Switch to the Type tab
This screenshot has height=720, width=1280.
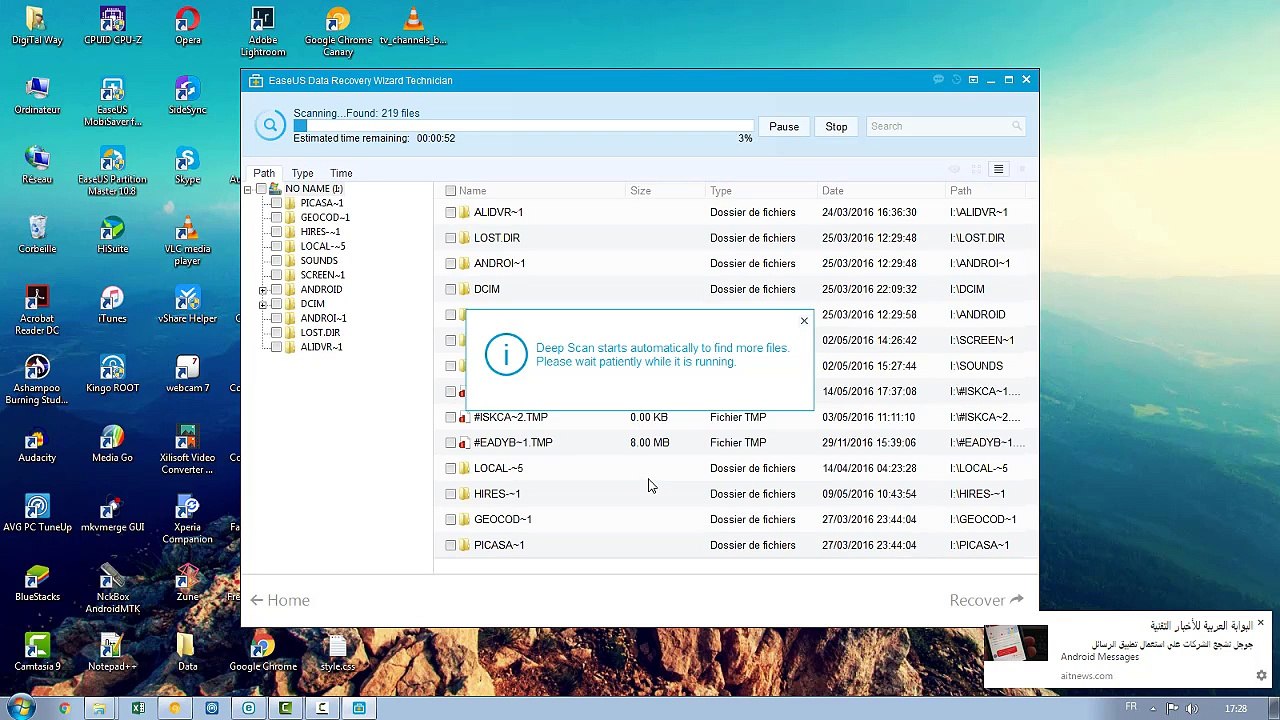(x=302, y=173)
